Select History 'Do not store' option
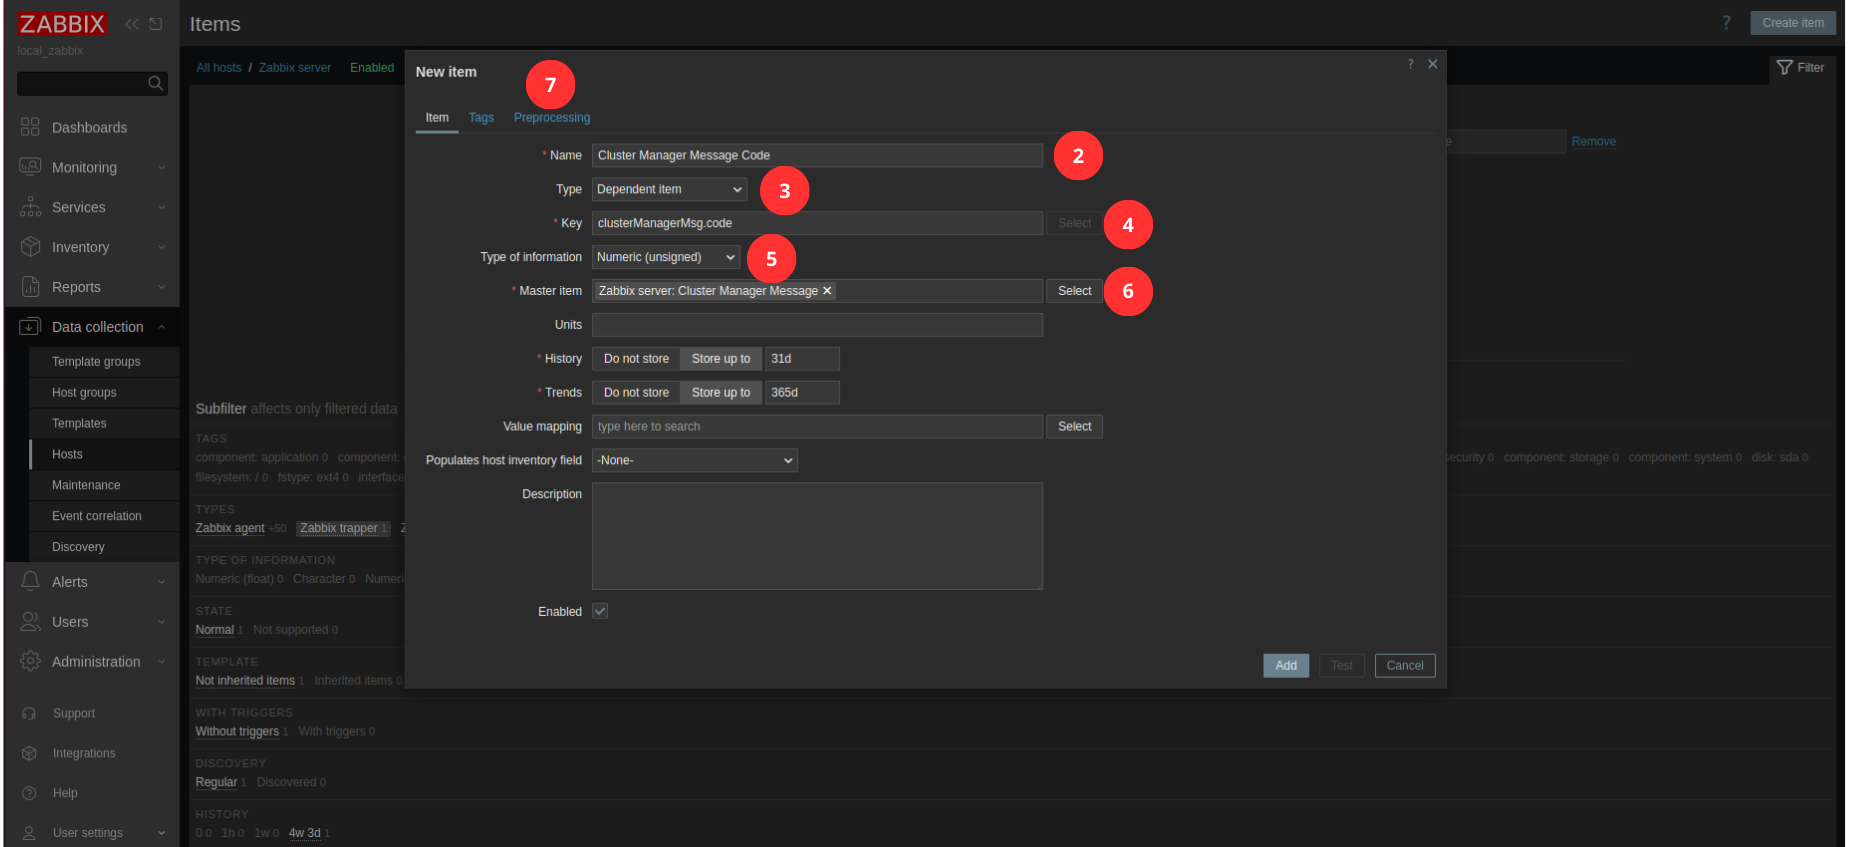 pyautogui.click(x=636, y=359)
